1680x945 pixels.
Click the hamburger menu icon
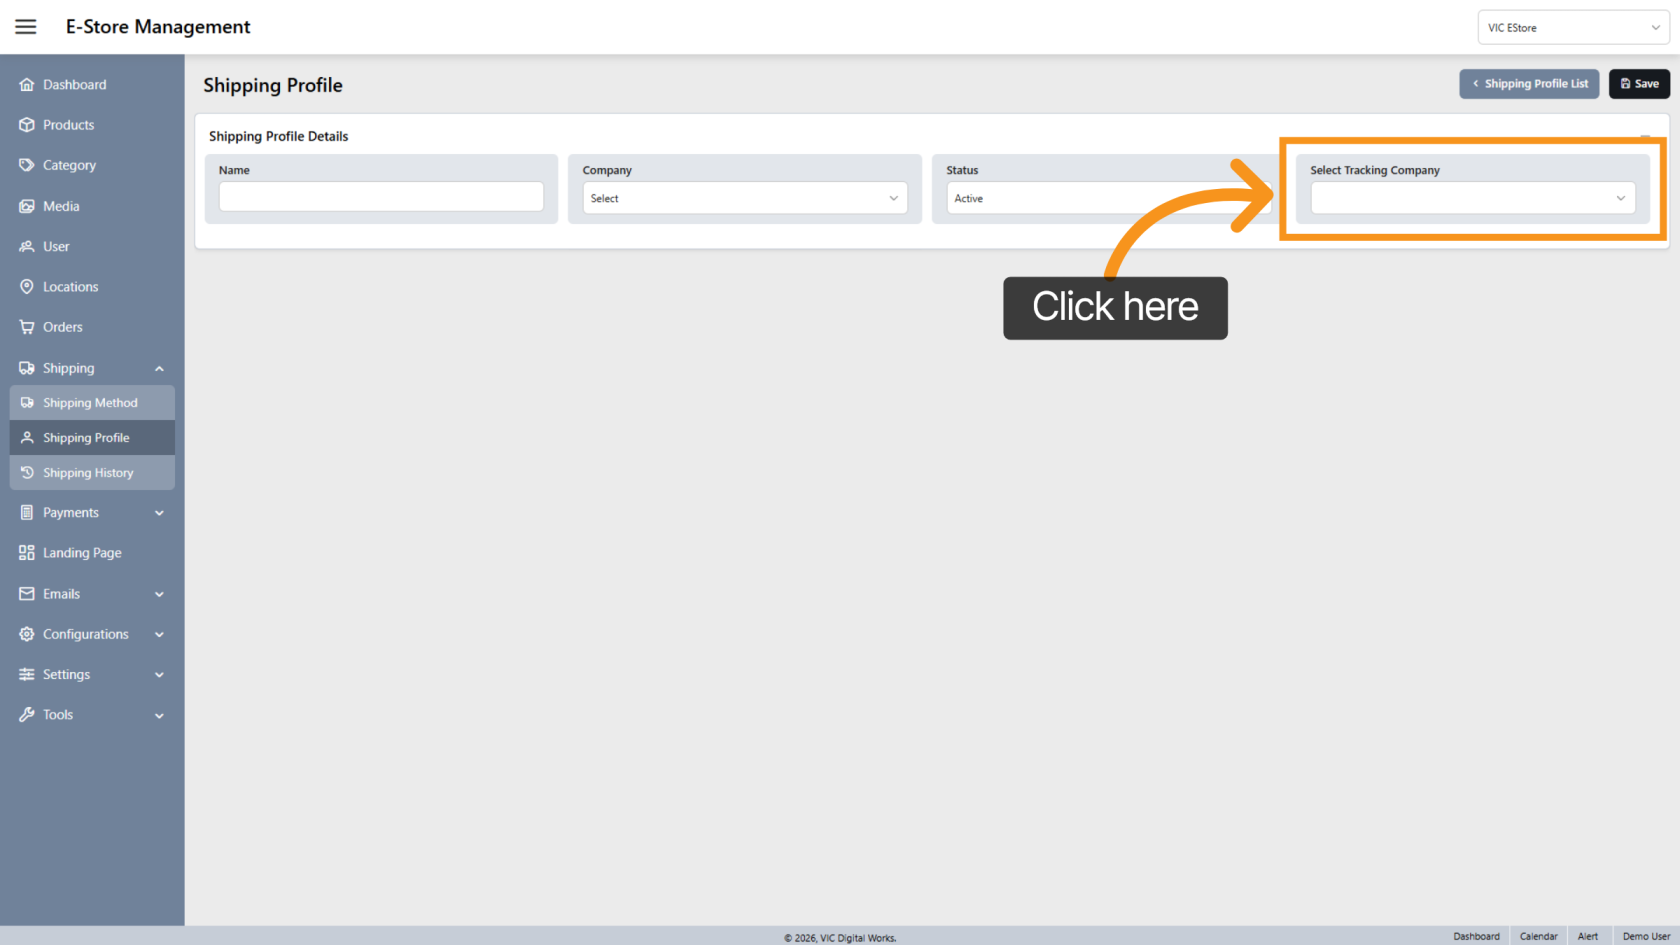tap(26, 27)
